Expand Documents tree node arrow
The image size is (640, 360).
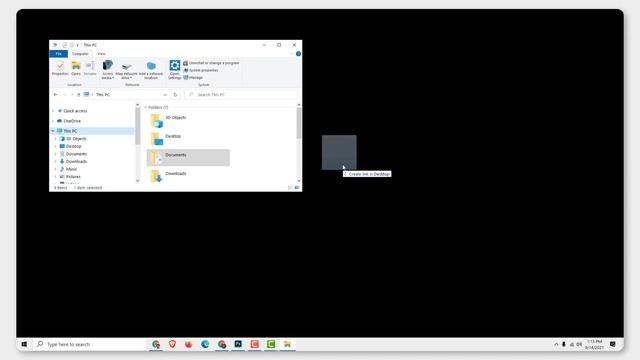56,154
